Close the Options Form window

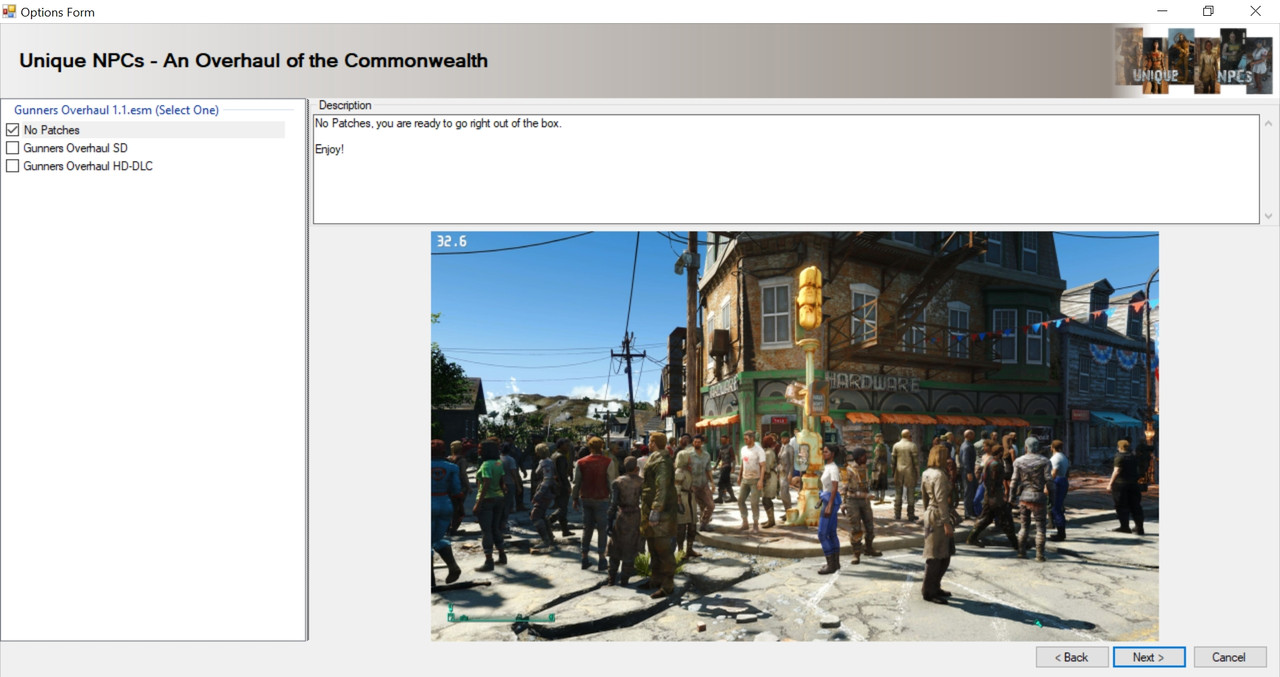[x=1255, y=11]
